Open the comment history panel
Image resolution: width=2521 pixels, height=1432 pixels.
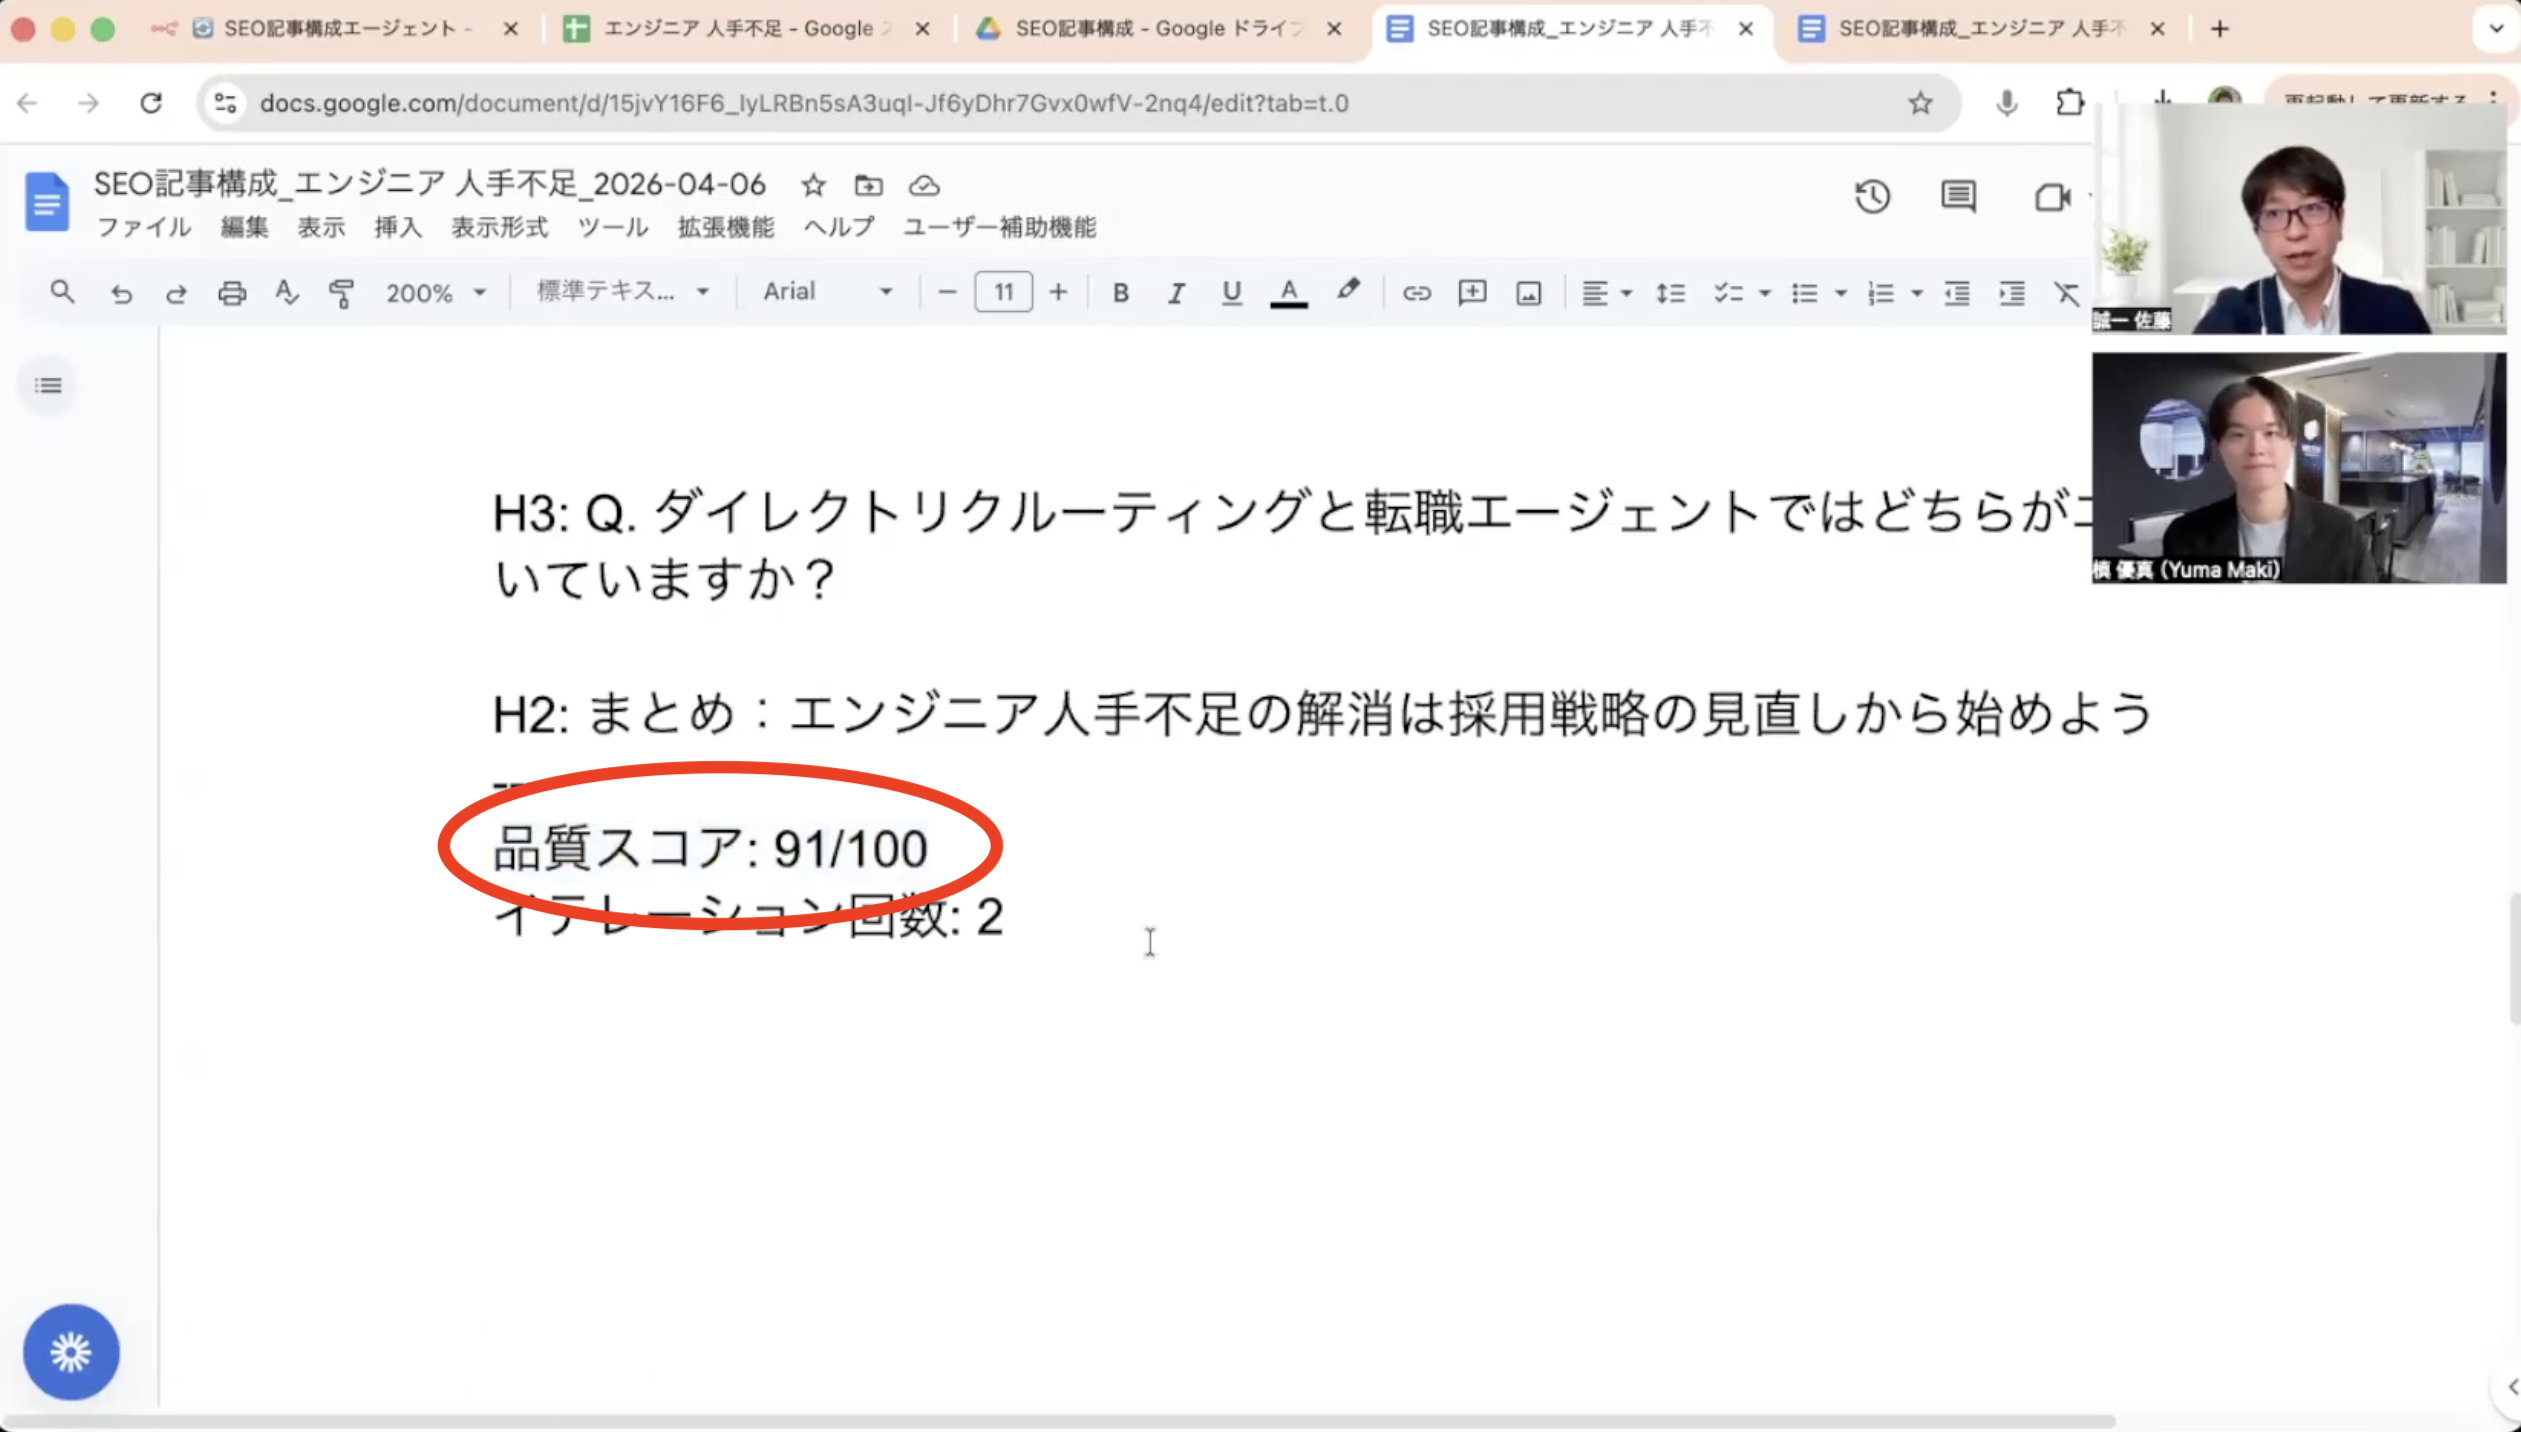coord(1958,196)
